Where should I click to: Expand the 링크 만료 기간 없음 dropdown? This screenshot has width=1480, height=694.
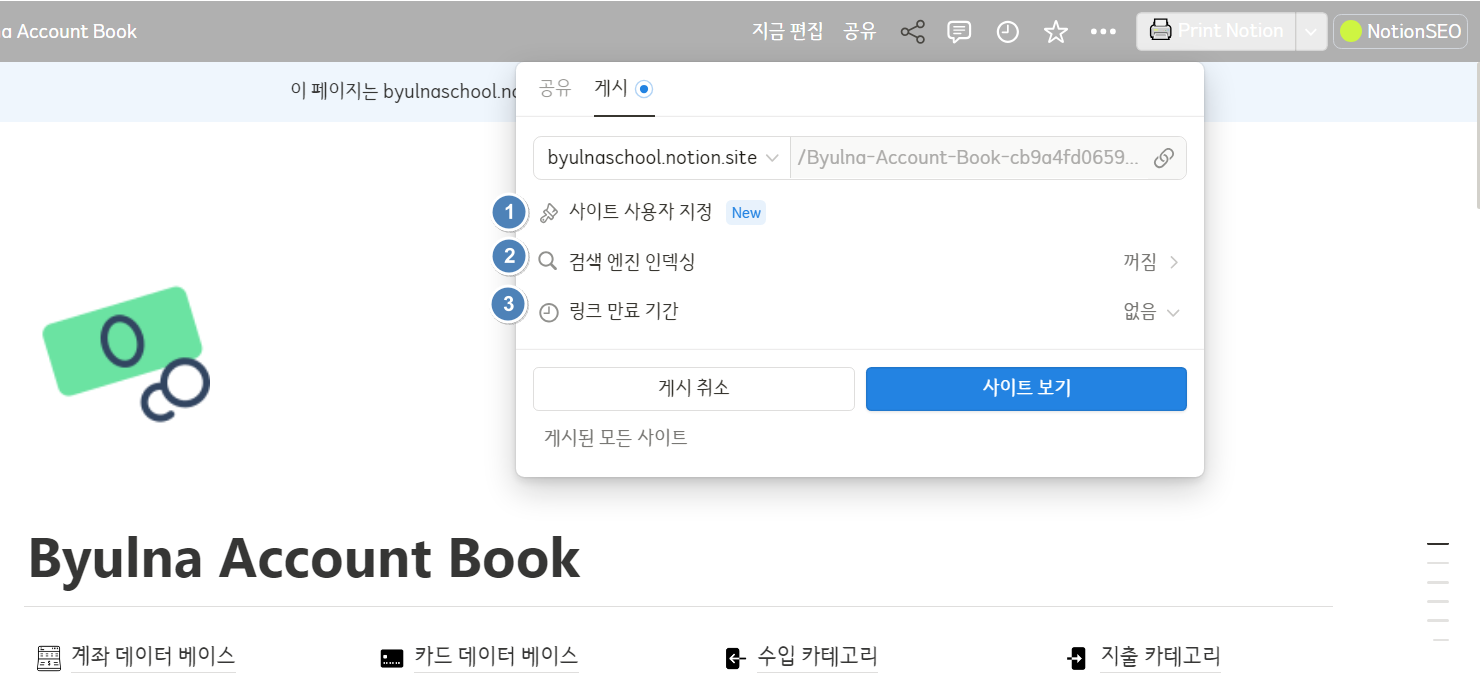(1148, 311)
